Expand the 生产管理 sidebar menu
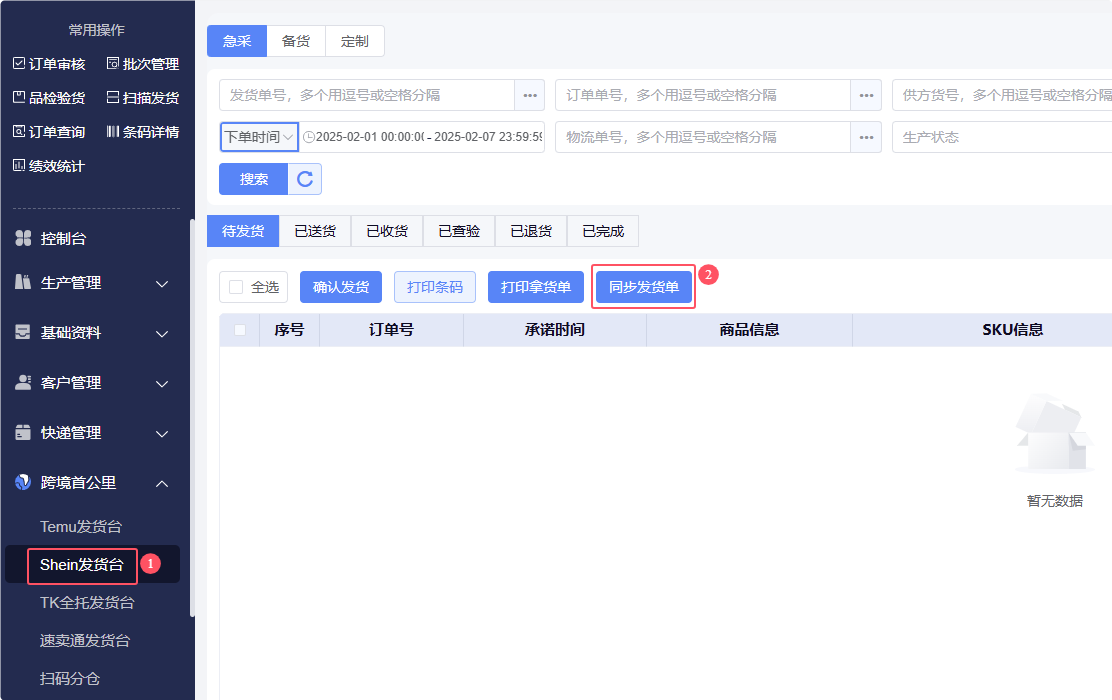This screenshot has width=1112, height=700. (162, 284)
